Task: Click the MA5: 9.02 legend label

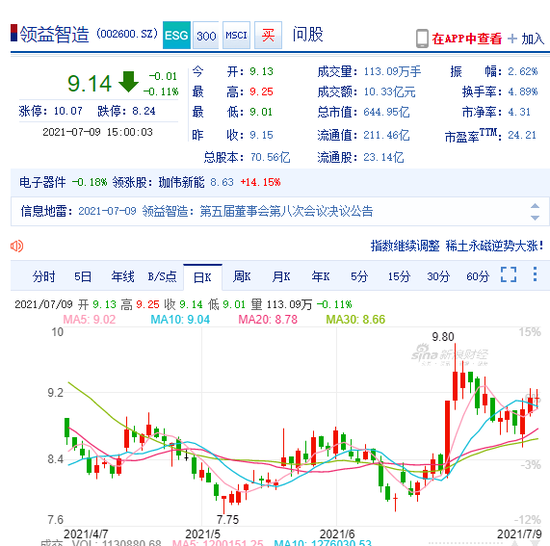Action: tap(89, 319)
